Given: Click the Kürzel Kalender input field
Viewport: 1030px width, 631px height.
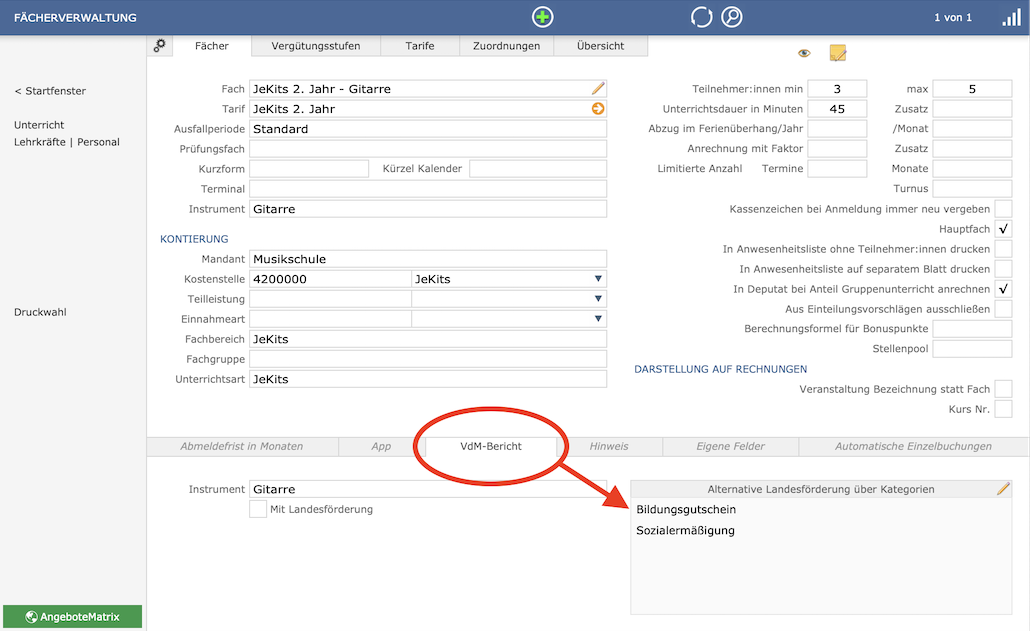Looking at the screenshot, I should 538,169.
